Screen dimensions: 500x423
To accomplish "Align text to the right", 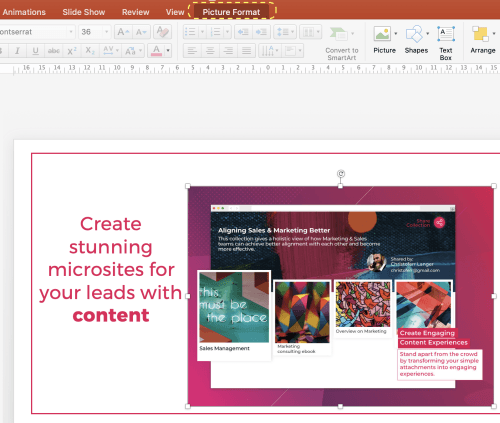I will point(228,51).
